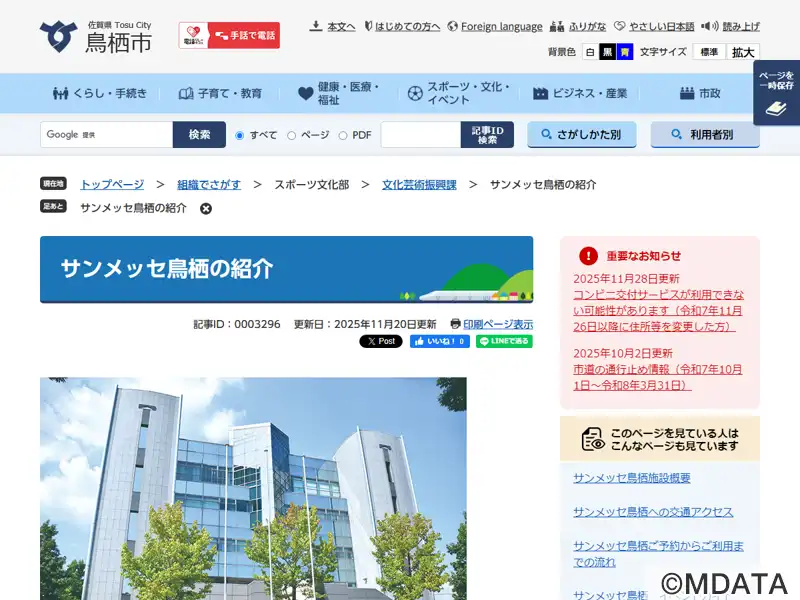Click the 現在地 breadcrumb label
800x600 pixels.
click(x=54, y=184)
